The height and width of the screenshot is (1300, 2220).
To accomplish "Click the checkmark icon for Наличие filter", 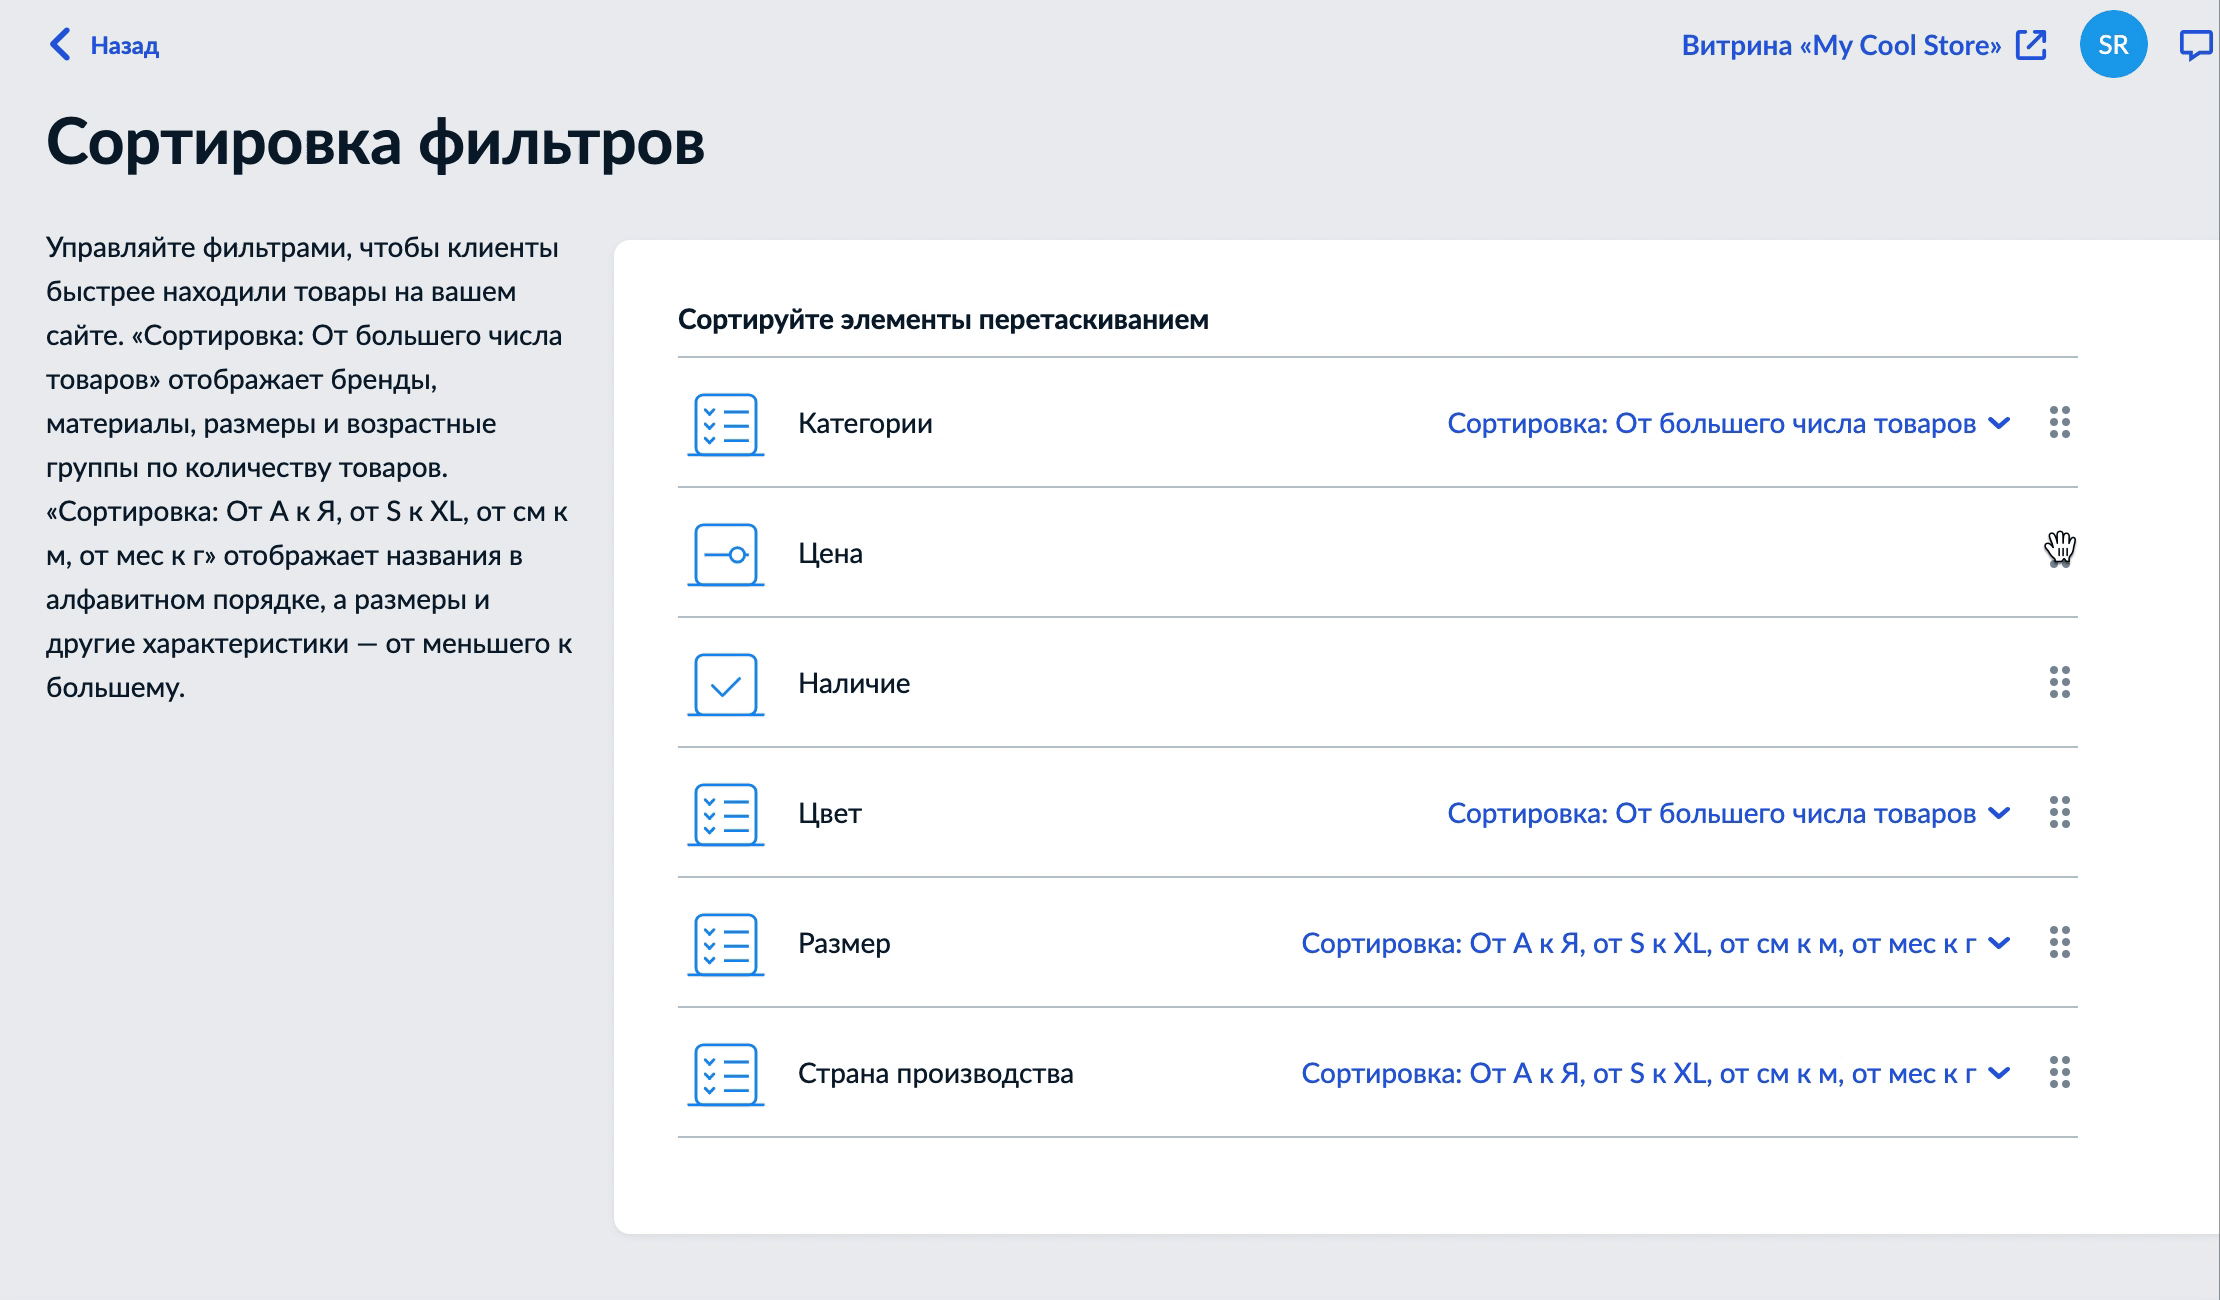I will [726, 684].
